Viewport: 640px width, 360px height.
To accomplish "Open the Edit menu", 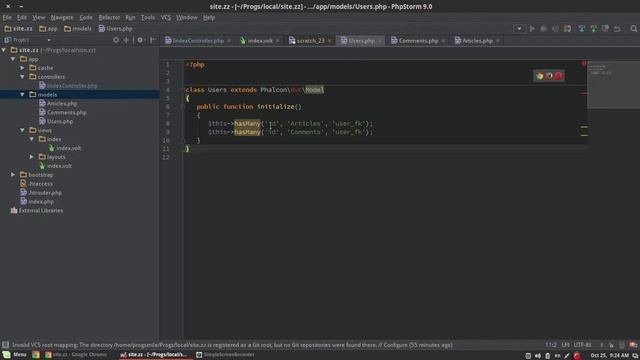I will point(22,18).
